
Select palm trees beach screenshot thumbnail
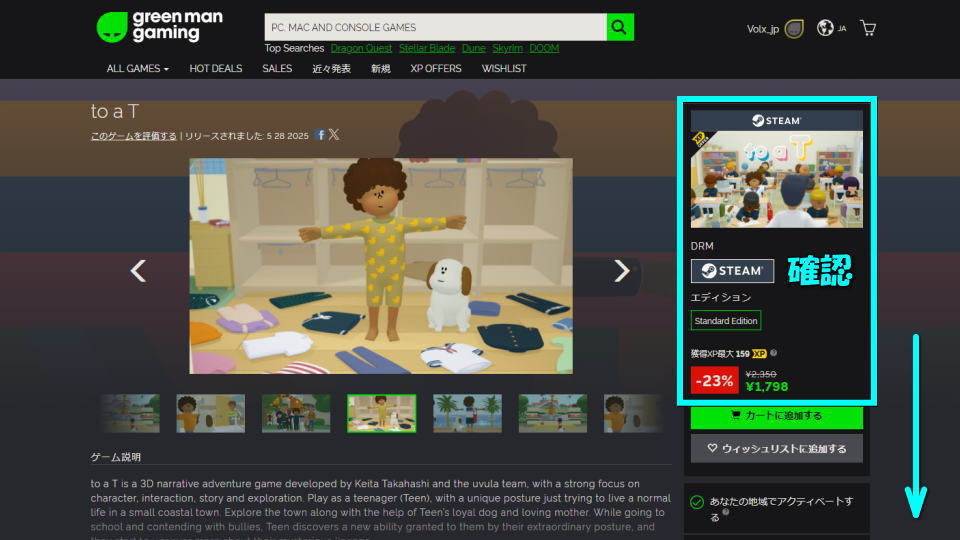(467, 413)
